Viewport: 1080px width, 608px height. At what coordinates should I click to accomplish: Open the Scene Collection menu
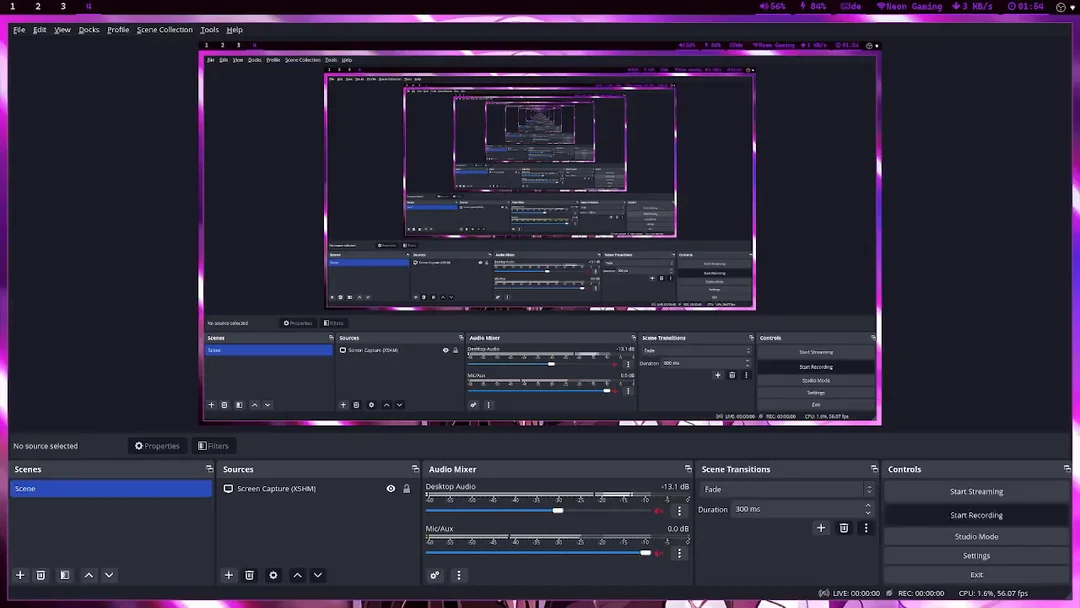coord(164,30)
